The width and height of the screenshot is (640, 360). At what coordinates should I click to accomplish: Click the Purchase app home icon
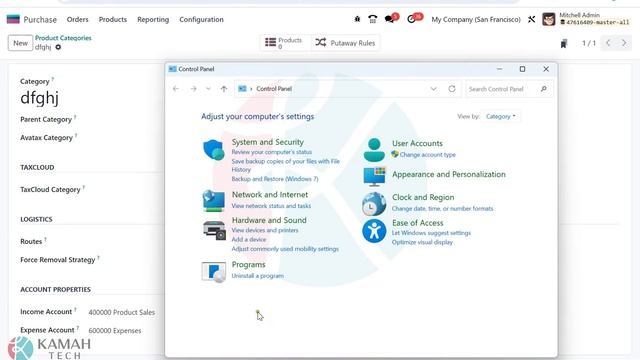[x=13, y=19]
